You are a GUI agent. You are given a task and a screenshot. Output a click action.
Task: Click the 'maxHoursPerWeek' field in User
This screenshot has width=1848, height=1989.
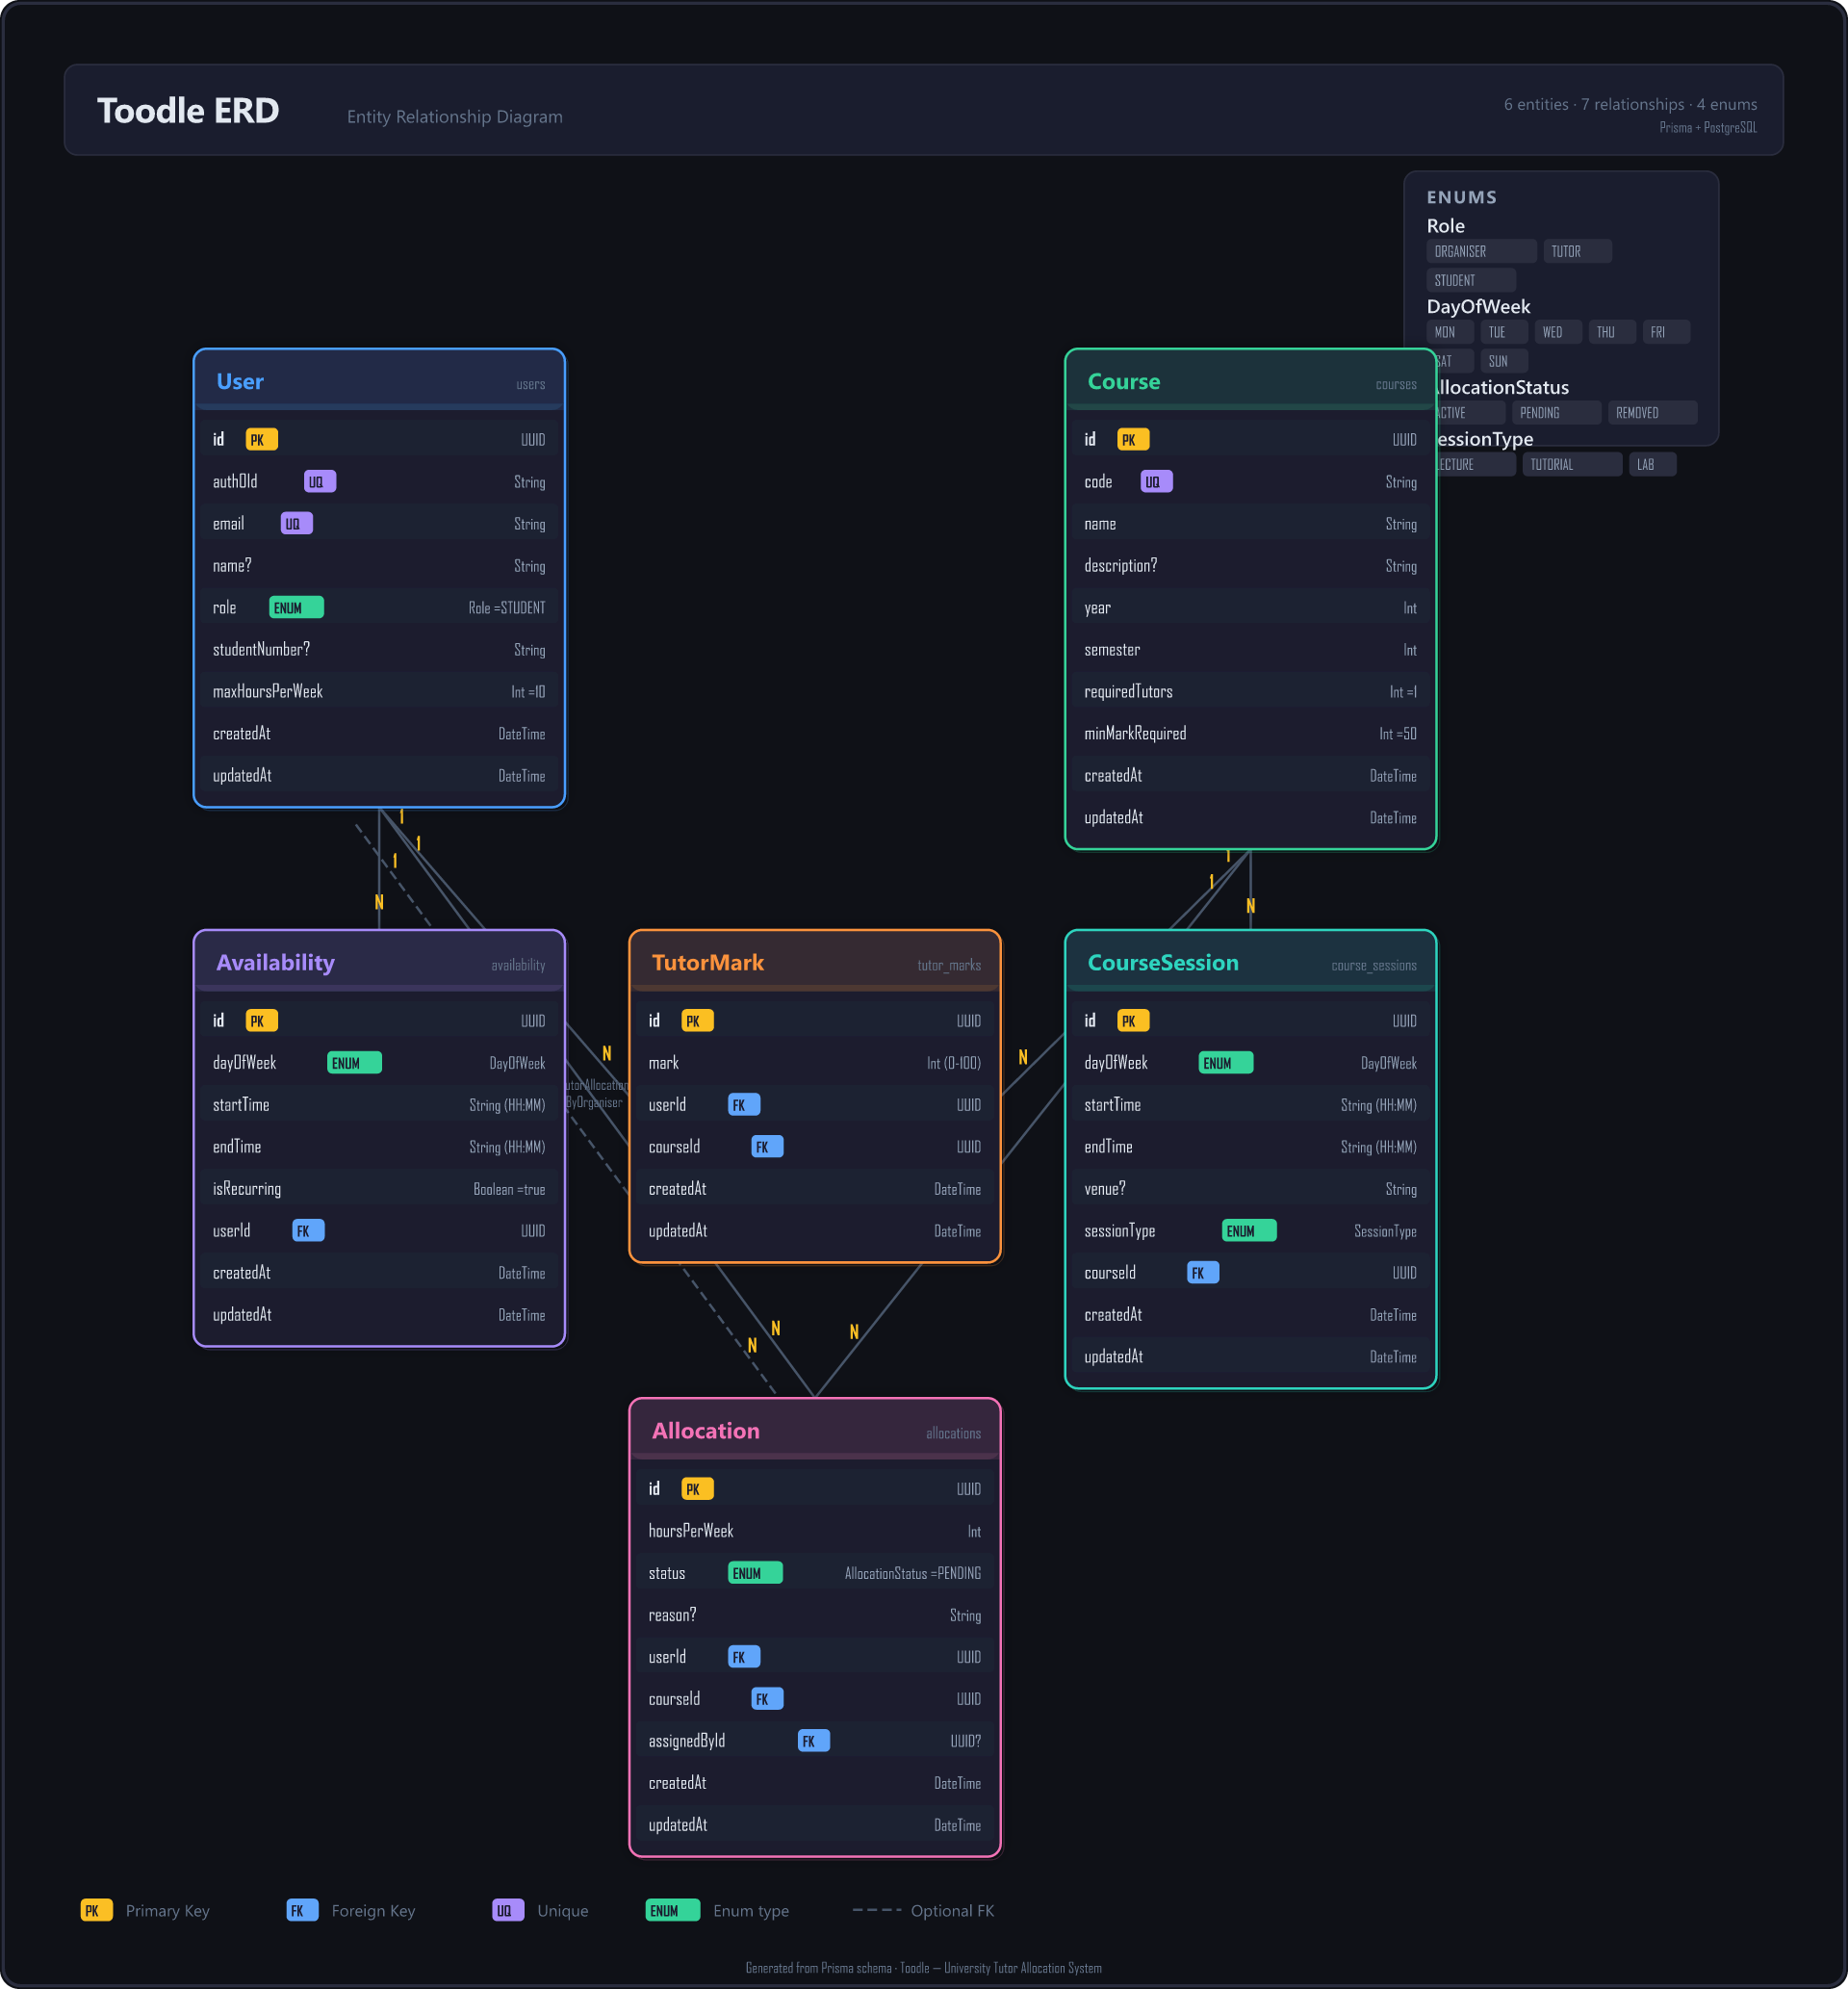coord(267,692)
